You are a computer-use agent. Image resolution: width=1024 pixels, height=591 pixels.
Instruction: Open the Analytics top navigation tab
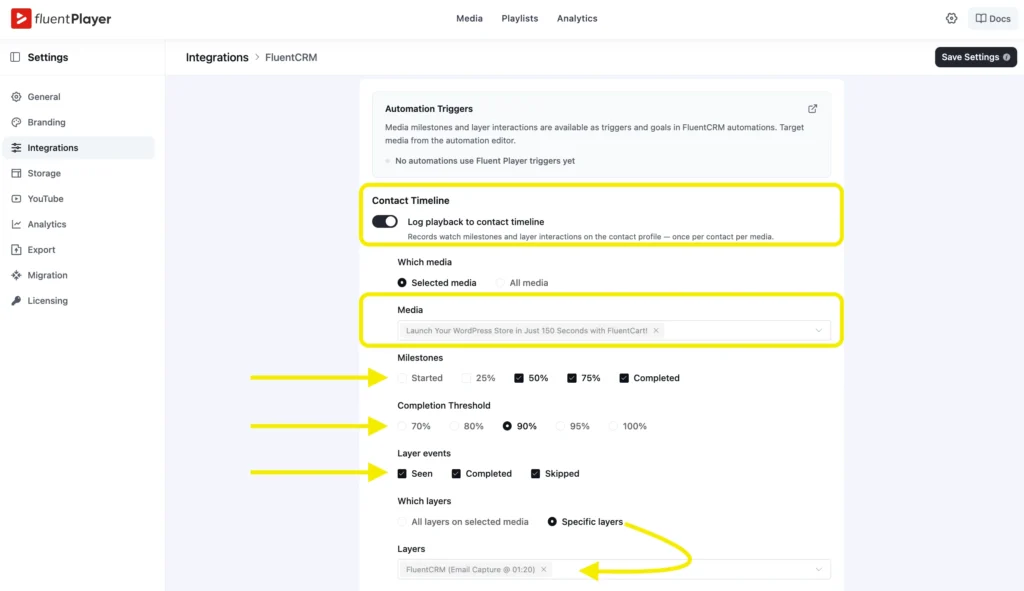(x=577, y=18)
